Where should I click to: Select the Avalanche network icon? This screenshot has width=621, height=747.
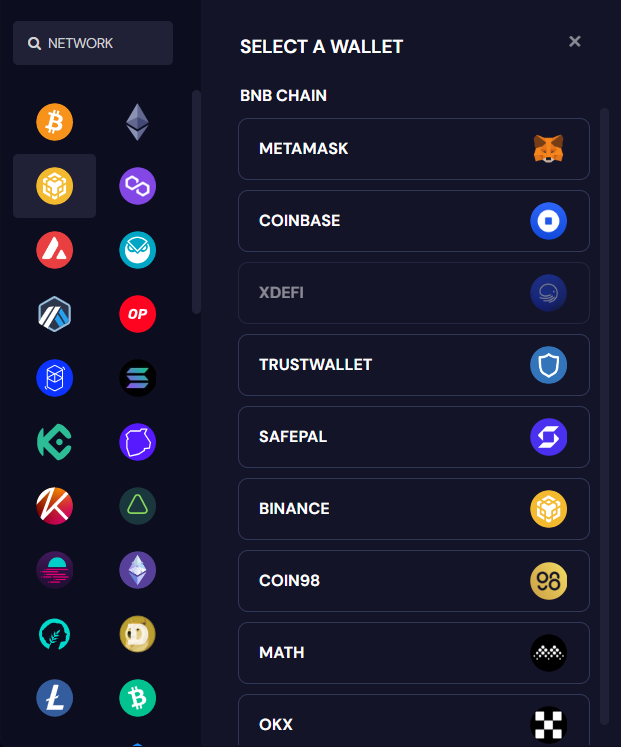click(x=55, y=250)
